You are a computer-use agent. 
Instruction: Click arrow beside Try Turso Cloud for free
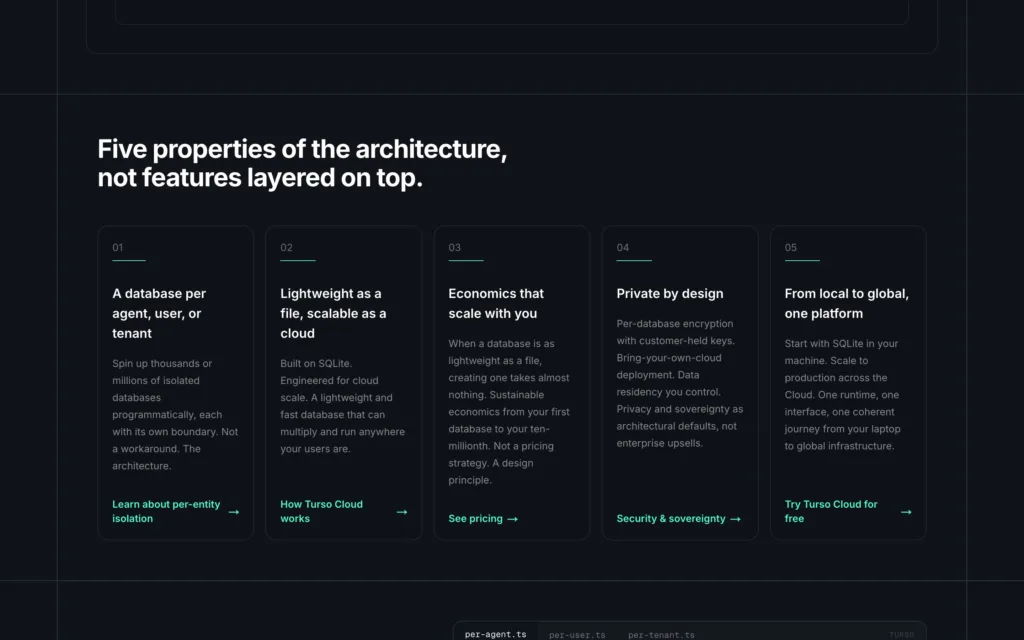[906, 512]
